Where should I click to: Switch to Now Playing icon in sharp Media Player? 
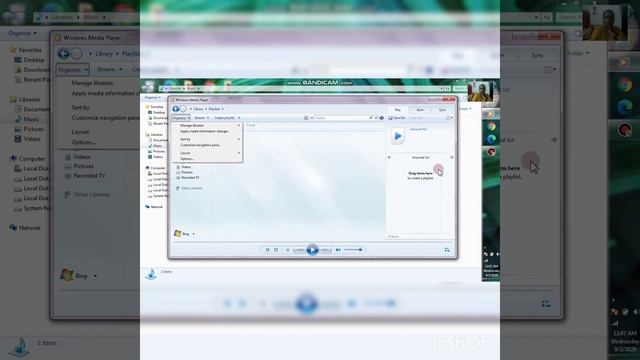click(x=447, y=250)
